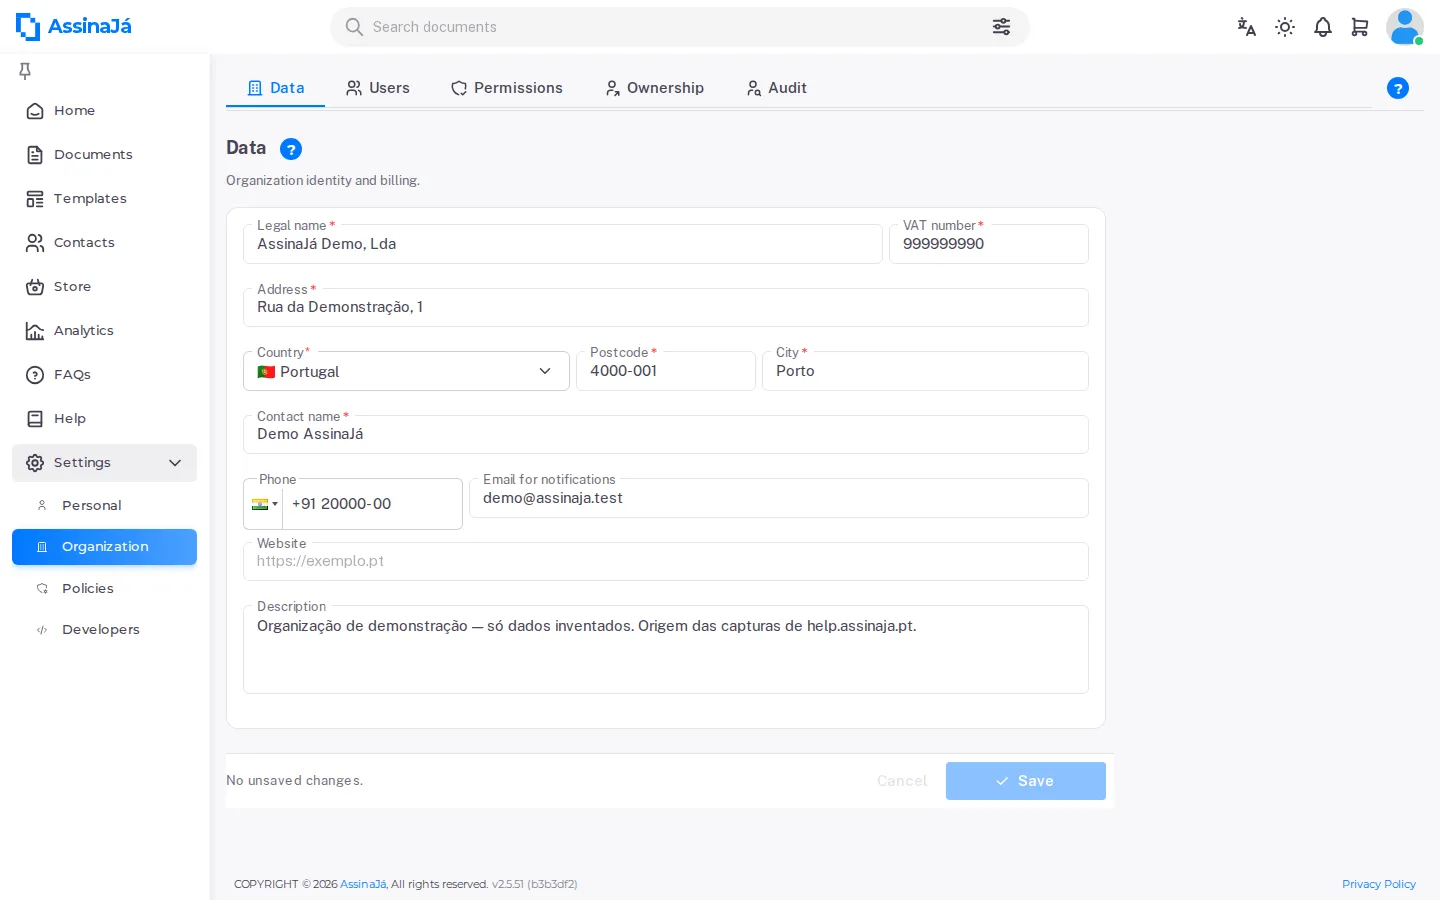The height and width of the screenshot is (900, 1440).
Task: Open Analytics in the sidebar
Action: coord(104,331)
